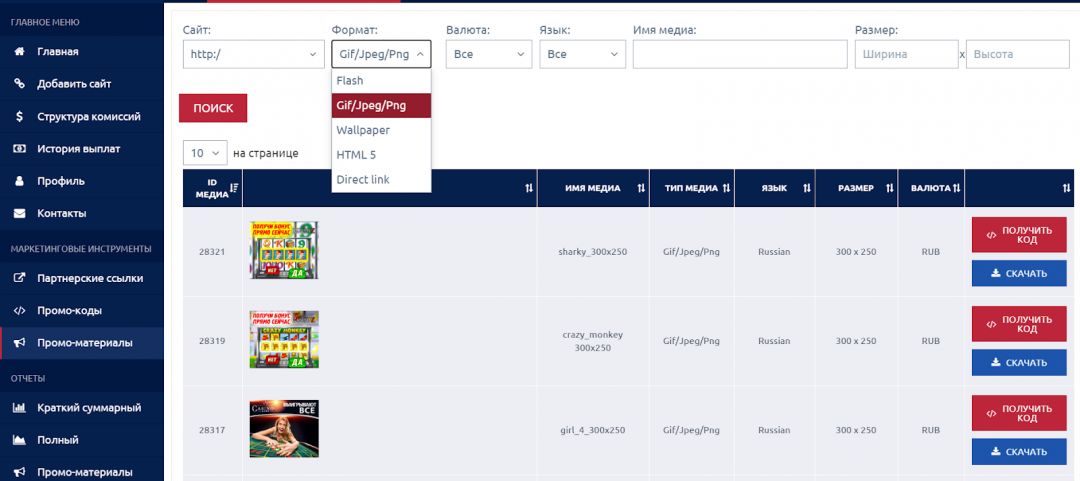This screenshot has width=1080, height=481.
Task: Click the bar chart icon beside Краткий суммарный
Action: (x=19, y=408)
